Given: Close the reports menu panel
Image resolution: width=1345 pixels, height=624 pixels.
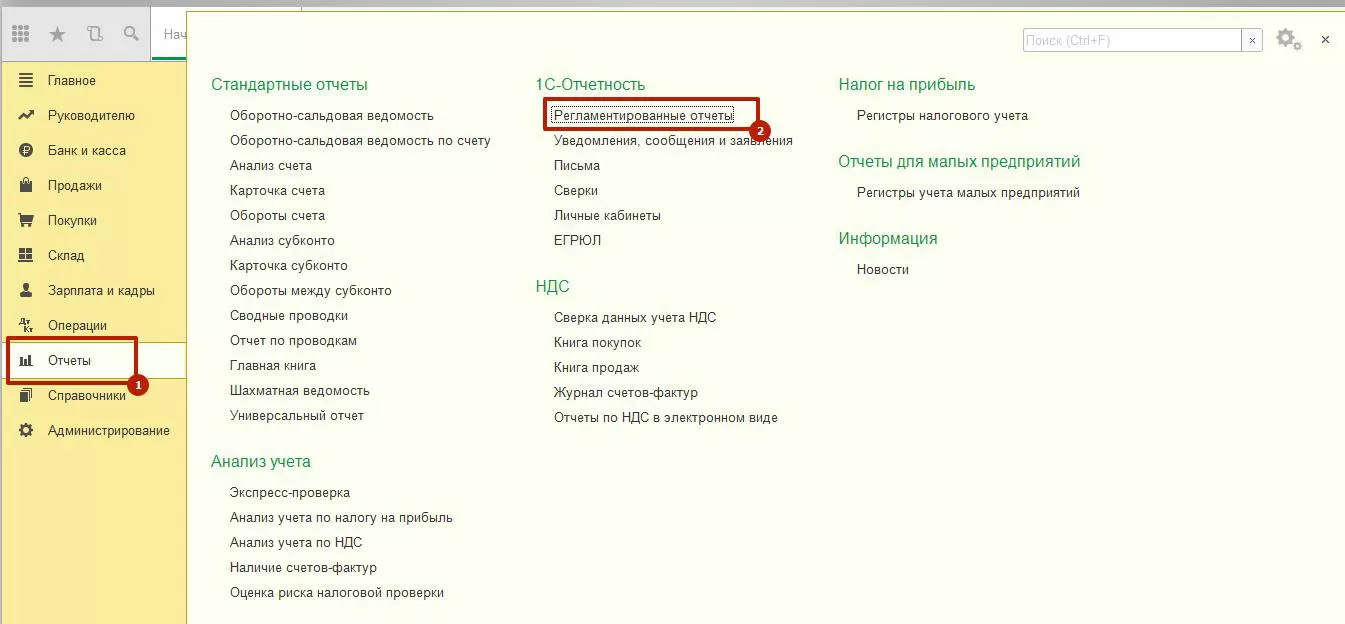Looking at the screenshot, I should tap(1325, 40).
